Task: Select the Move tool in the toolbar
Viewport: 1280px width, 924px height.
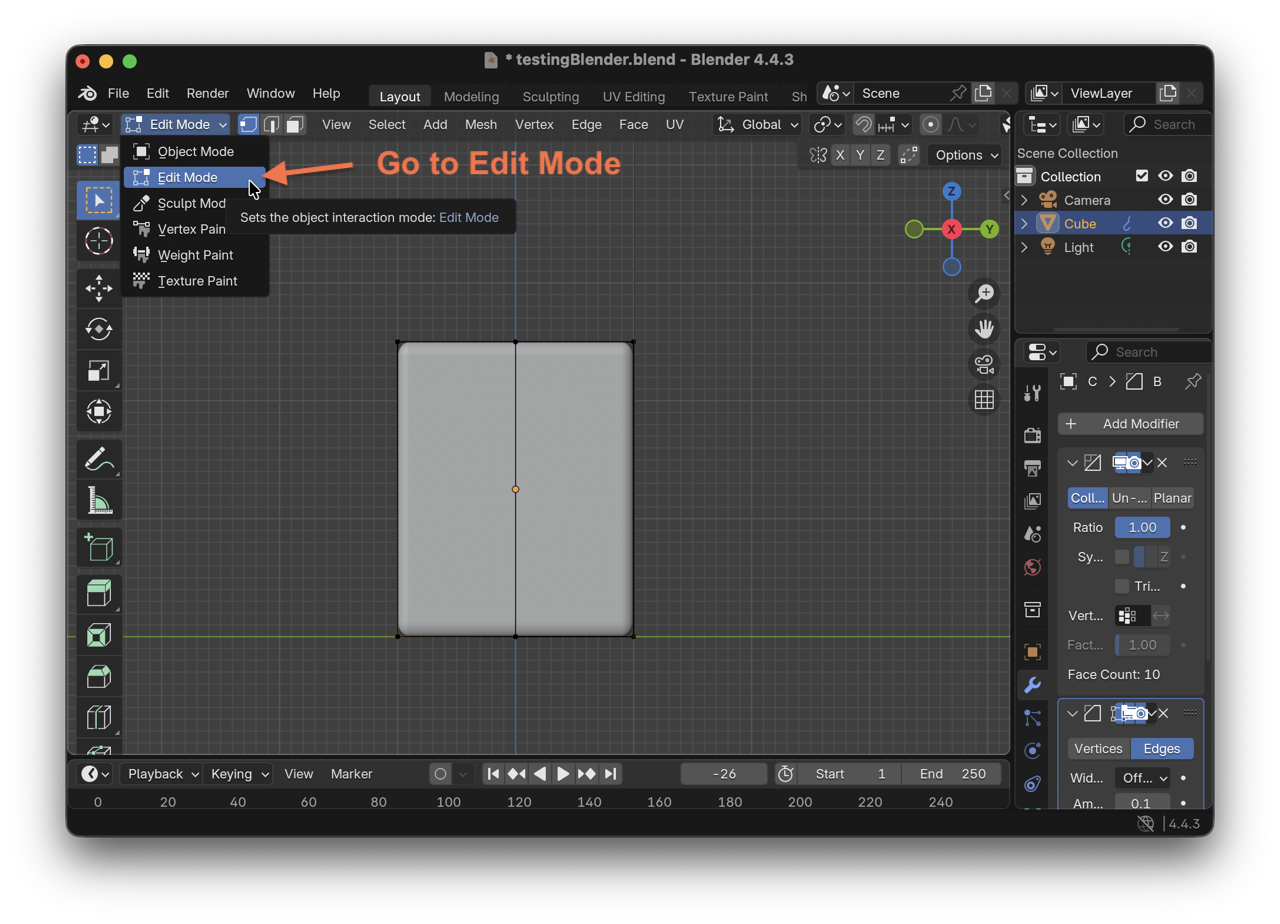Action: [x=98, y=288]
